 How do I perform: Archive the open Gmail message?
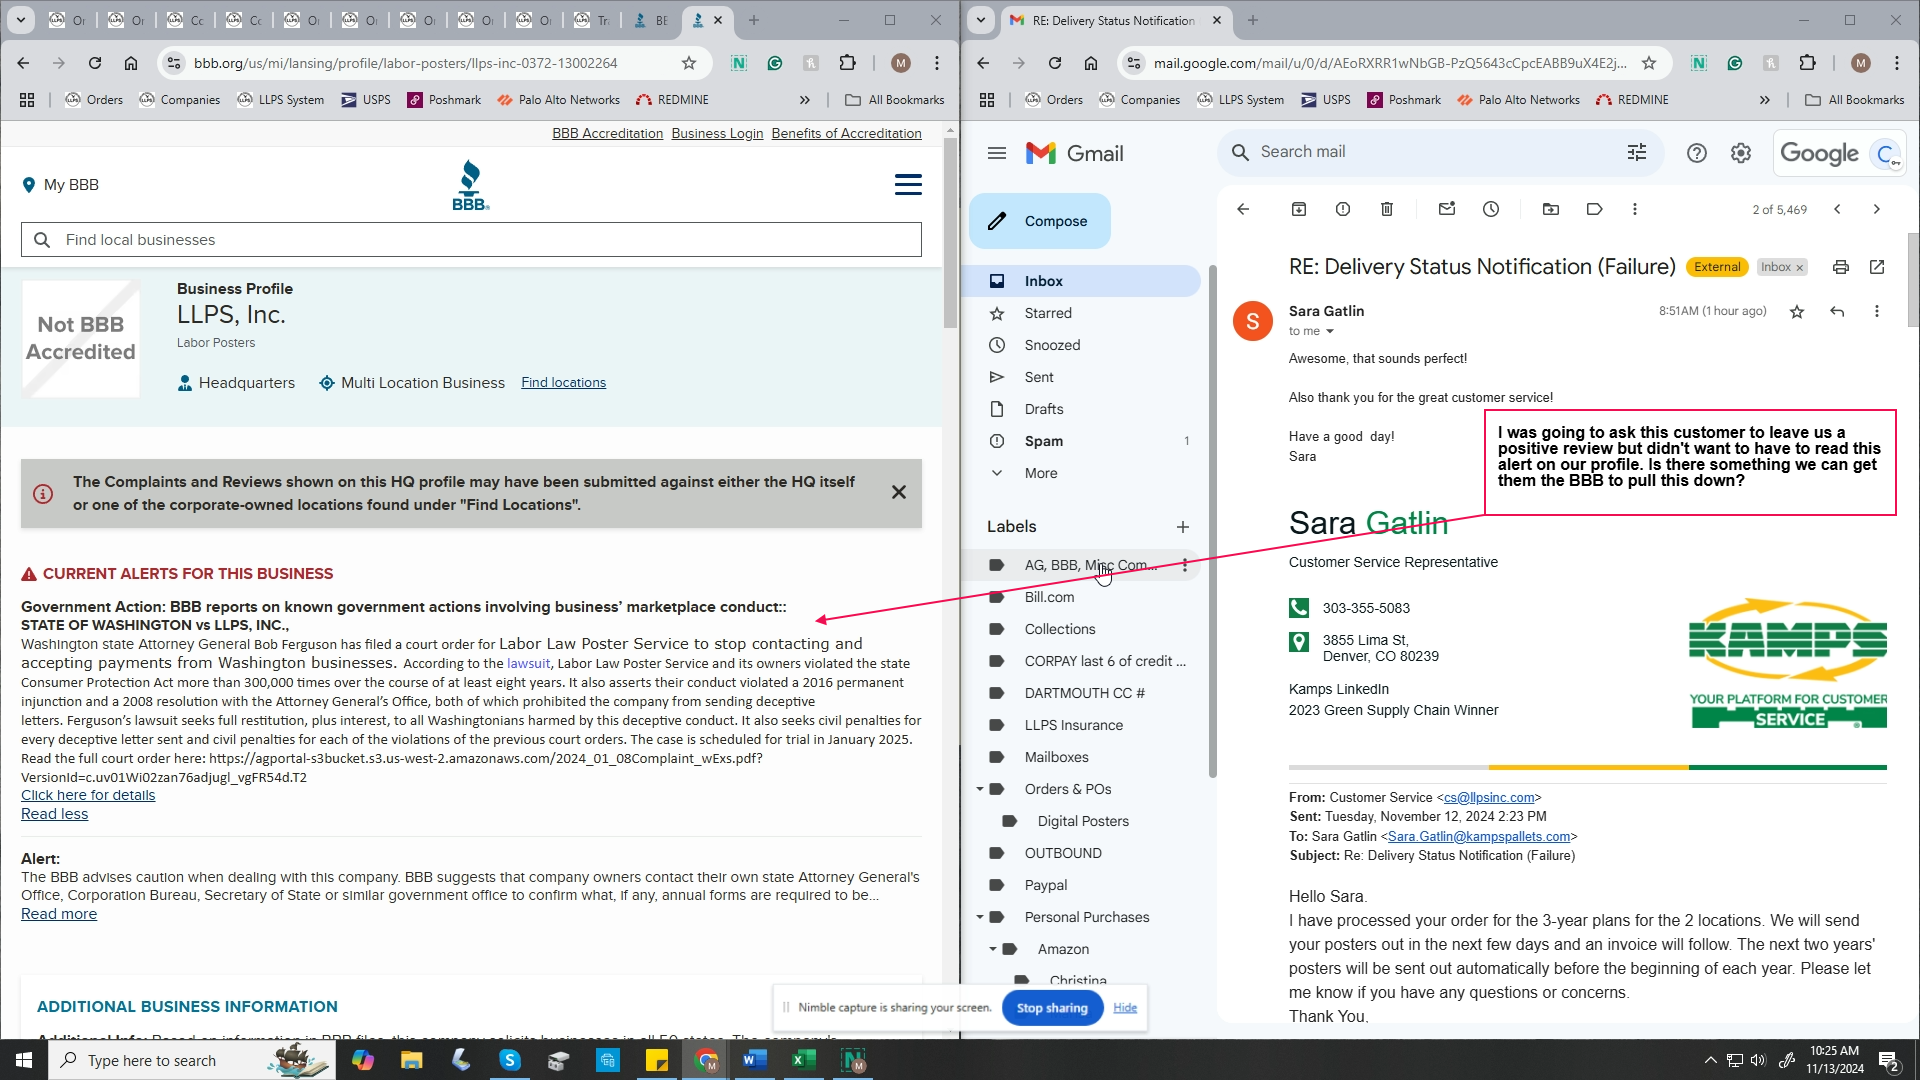tap(1298, 209)
